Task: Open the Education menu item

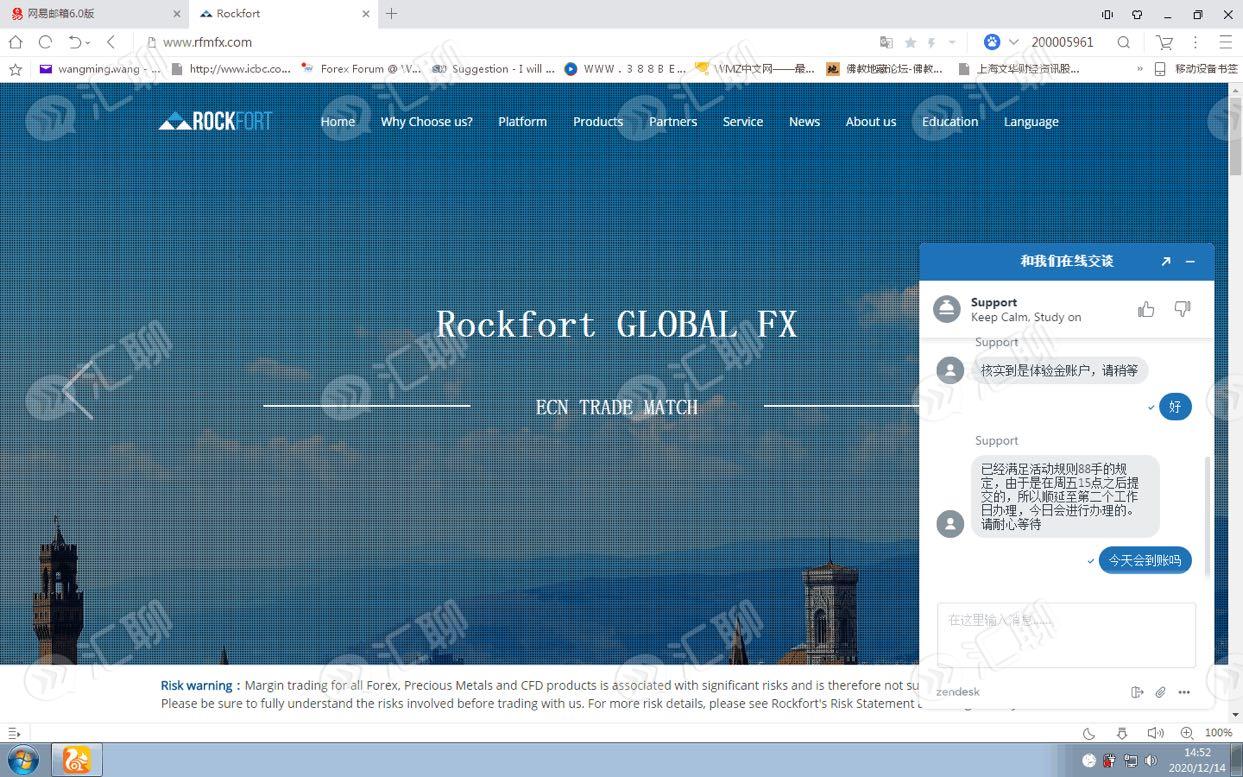Action: [950, 122]
